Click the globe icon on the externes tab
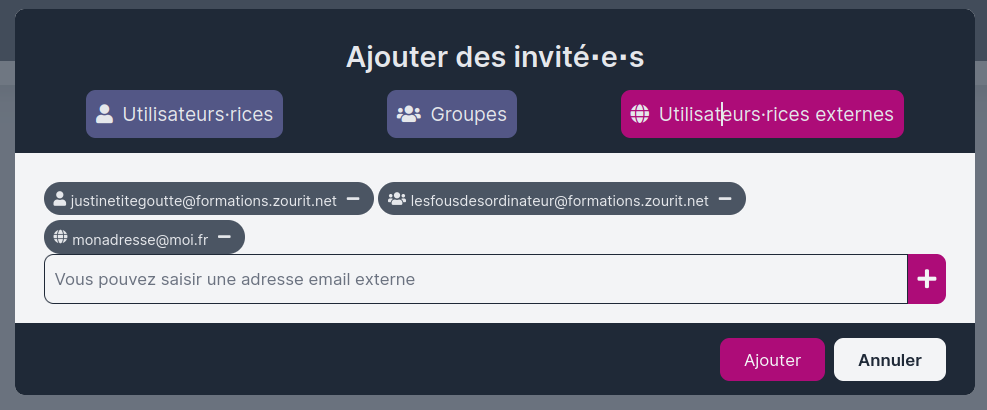 tap(641, 114)
